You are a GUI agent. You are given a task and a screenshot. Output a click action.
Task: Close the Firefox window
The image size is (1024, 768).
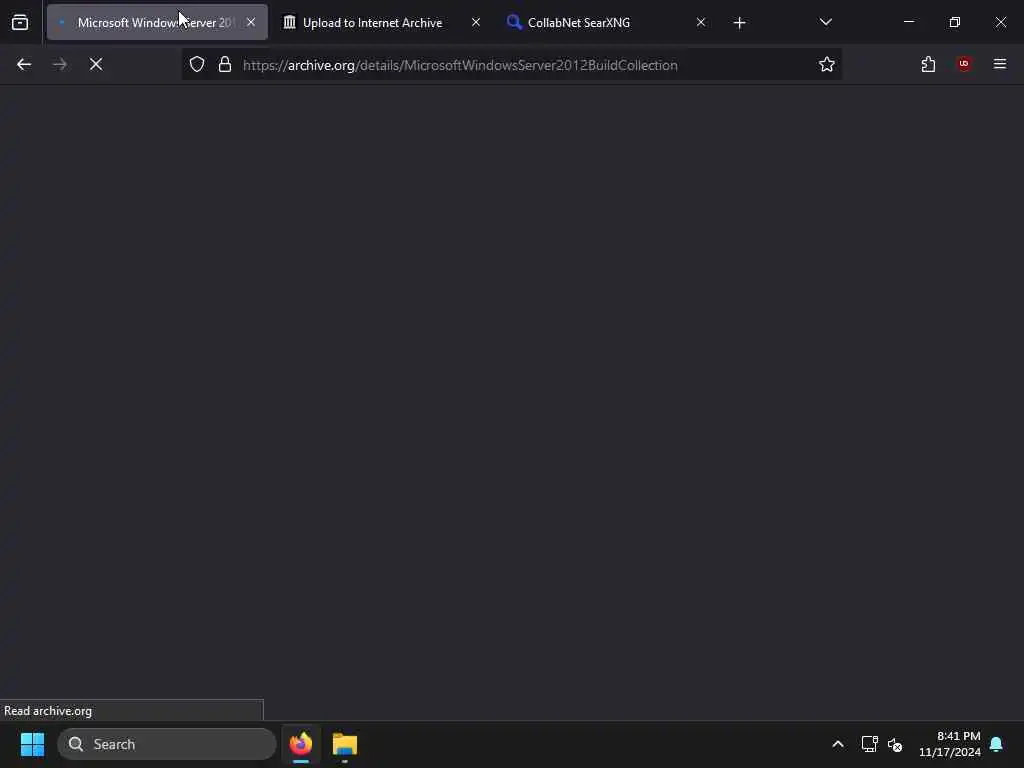click(1000, 22)
